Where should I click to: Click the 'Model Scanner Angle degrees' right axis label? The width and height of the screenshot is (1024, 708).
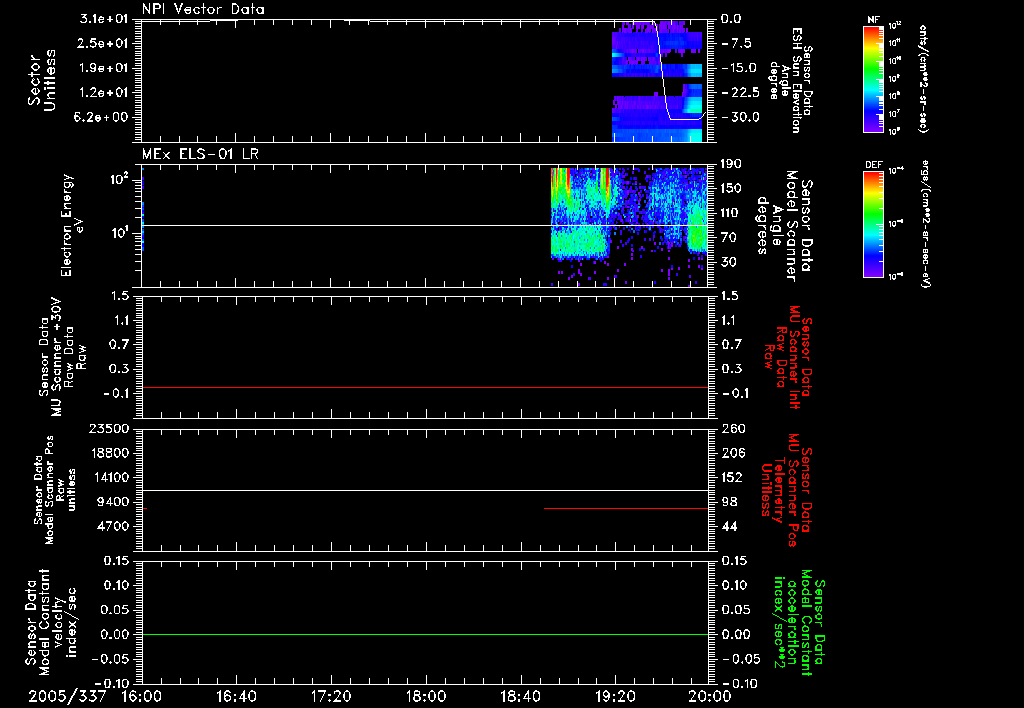(x=784, y=226)
